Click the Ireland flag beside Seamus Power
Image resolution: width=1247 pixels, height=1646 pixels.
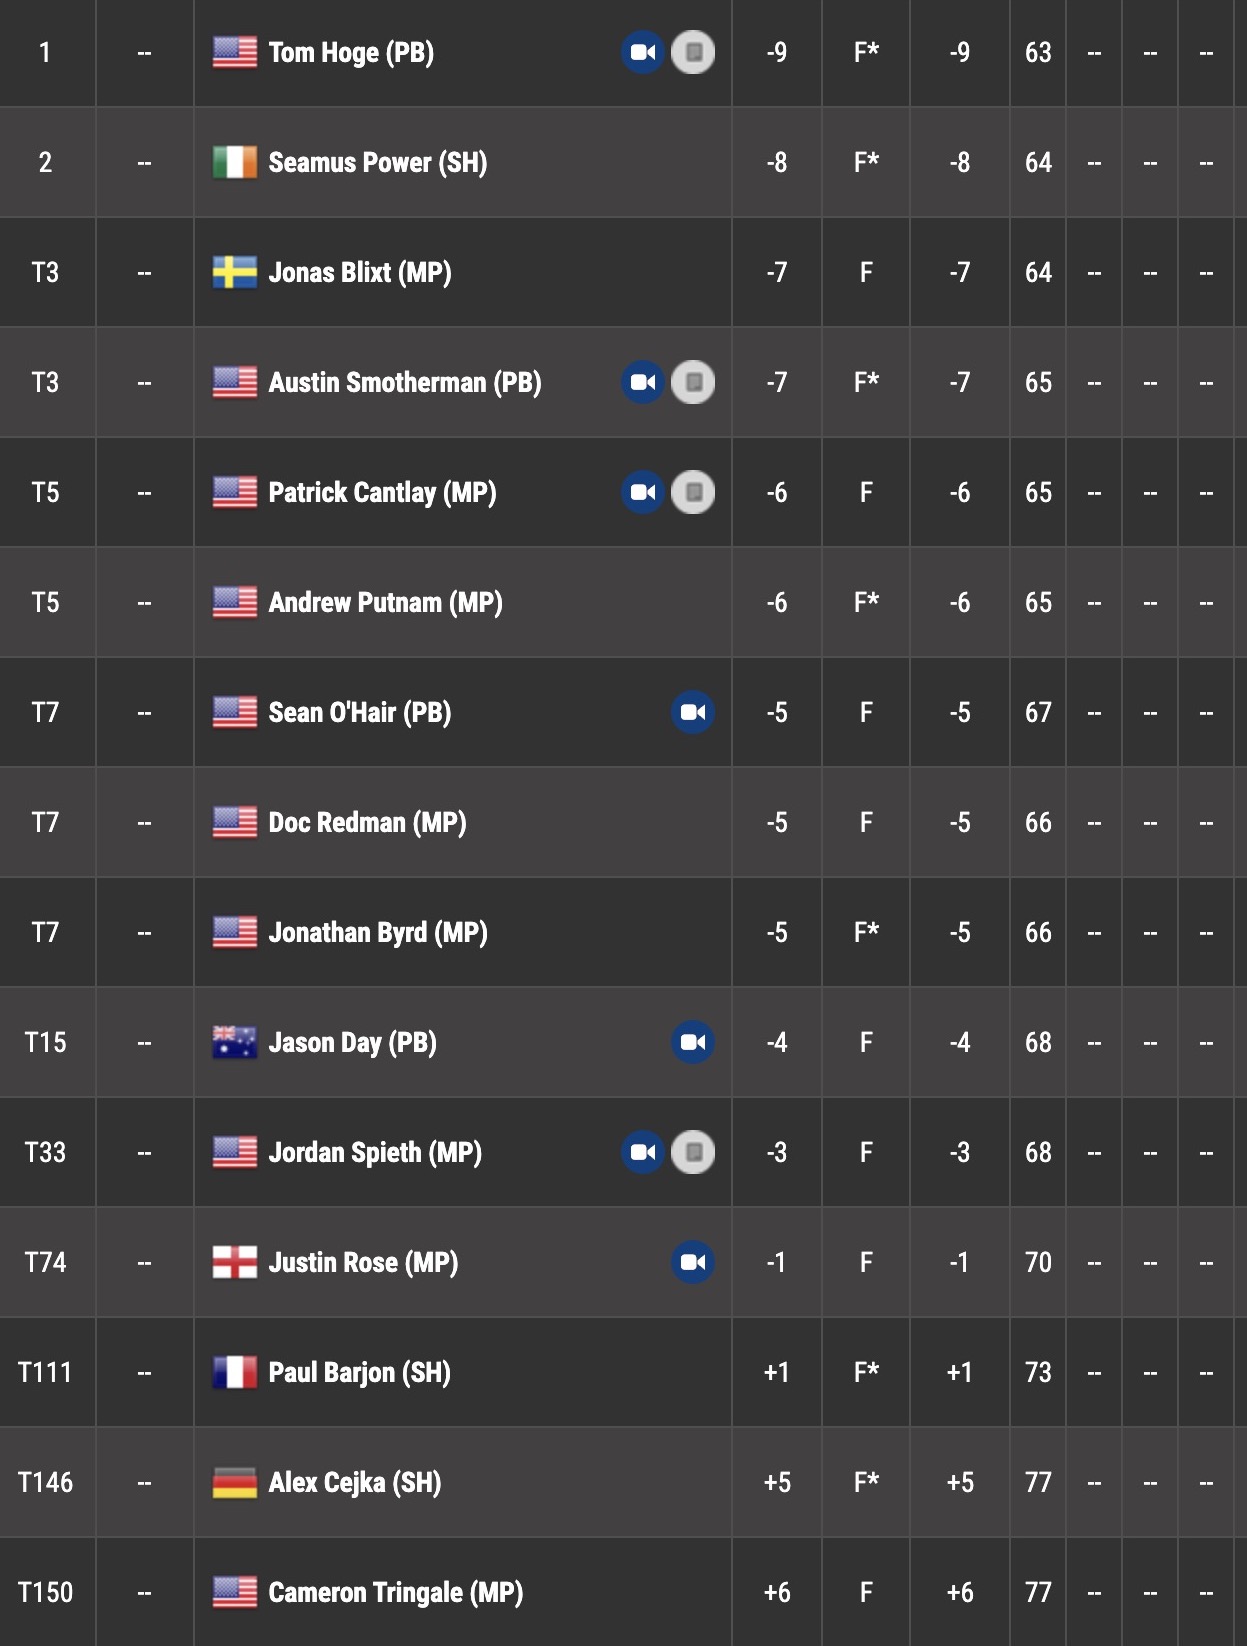click(235, 162)
